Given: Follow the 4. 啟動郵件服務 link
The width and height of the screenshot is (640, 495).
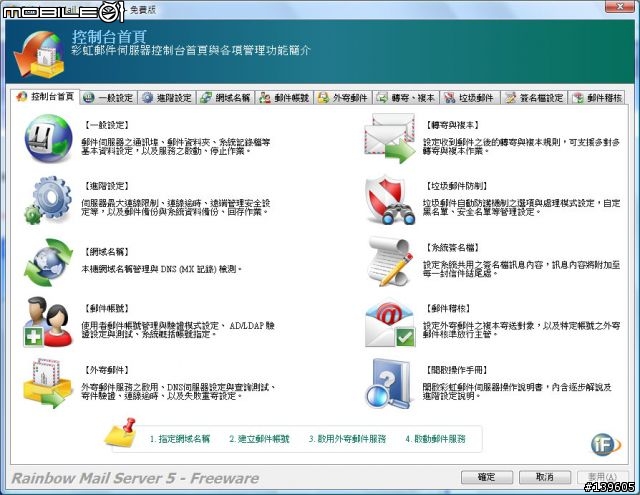Looking at the screenshot, I should [x=435, y=439].
